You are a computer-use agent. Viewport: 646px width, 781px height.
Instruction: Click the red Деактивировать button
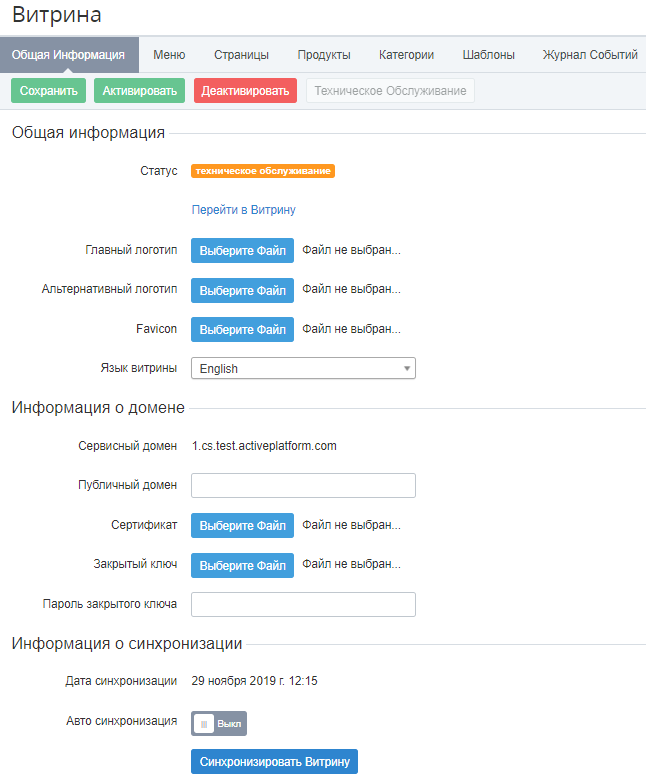246,91
